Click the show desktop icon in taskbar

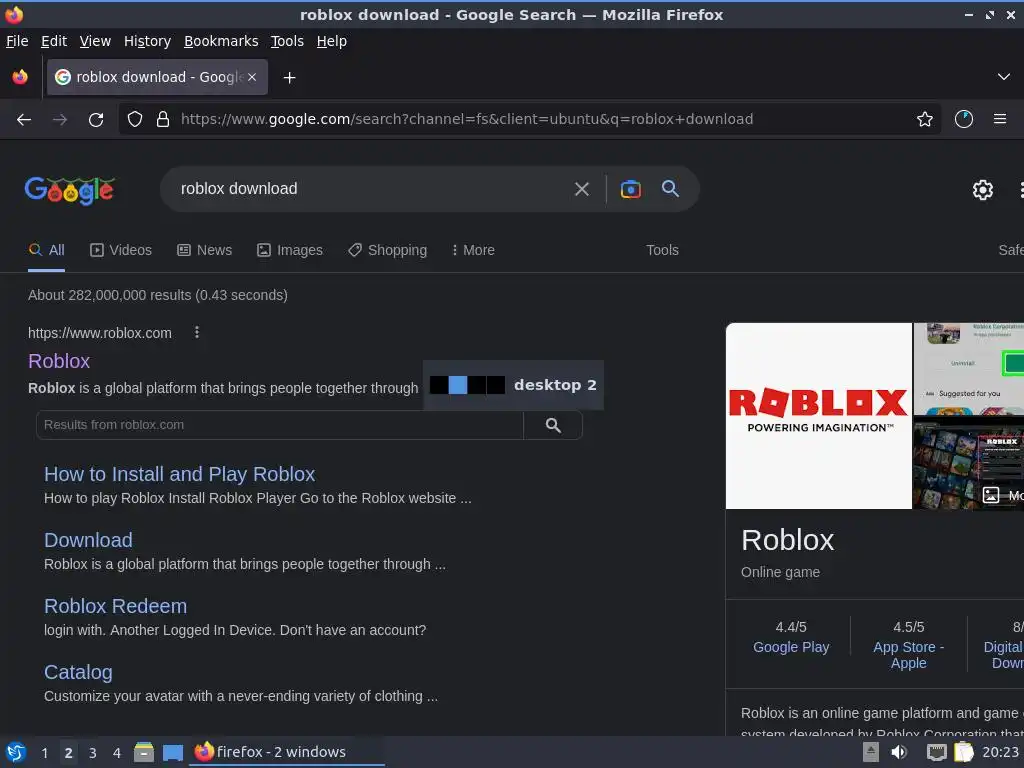172,752
